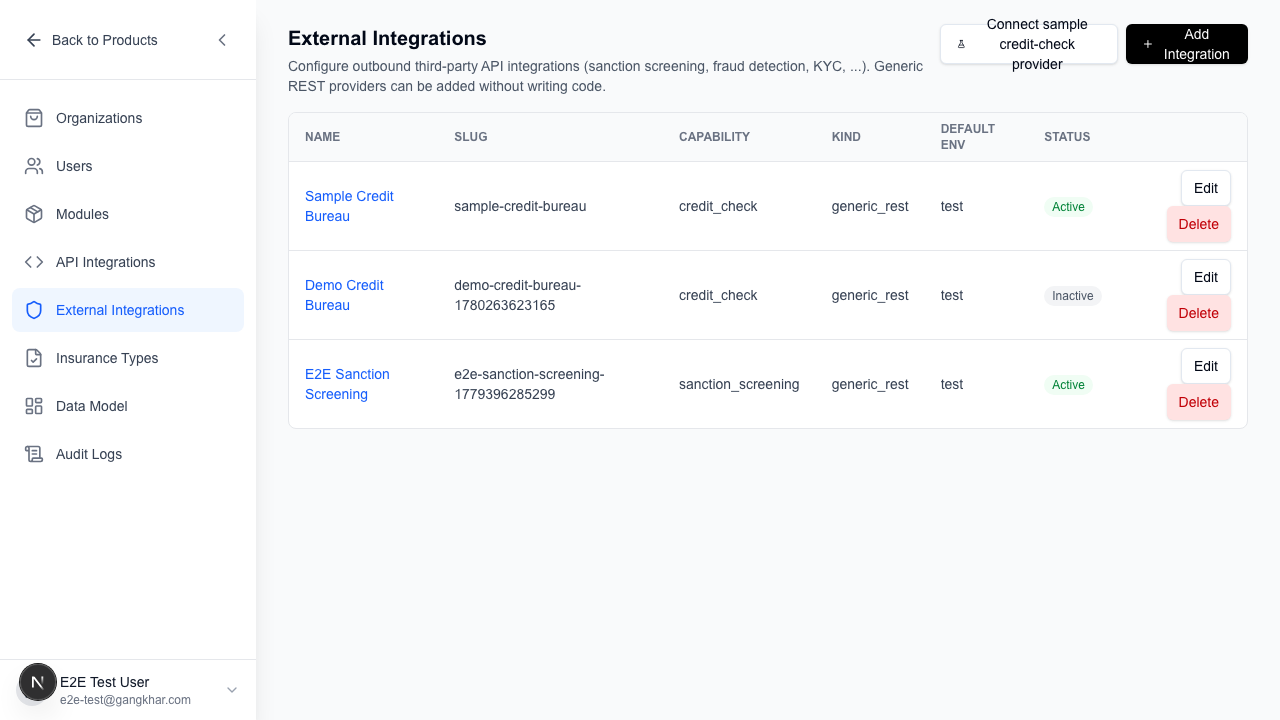Edit the Sample Credit Bureau integration
1280x720 pixels.
pos(1206,188)
